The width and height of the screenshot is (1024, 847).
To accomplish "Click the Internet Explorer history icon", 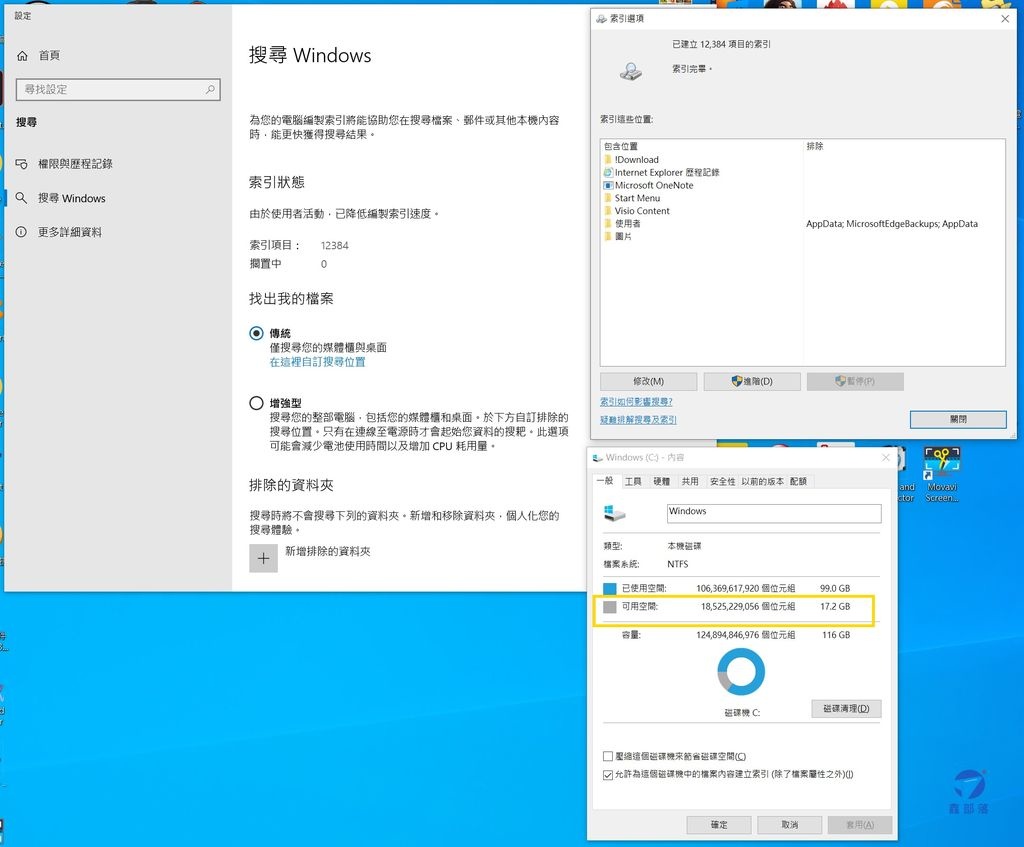I will (608, 172).
